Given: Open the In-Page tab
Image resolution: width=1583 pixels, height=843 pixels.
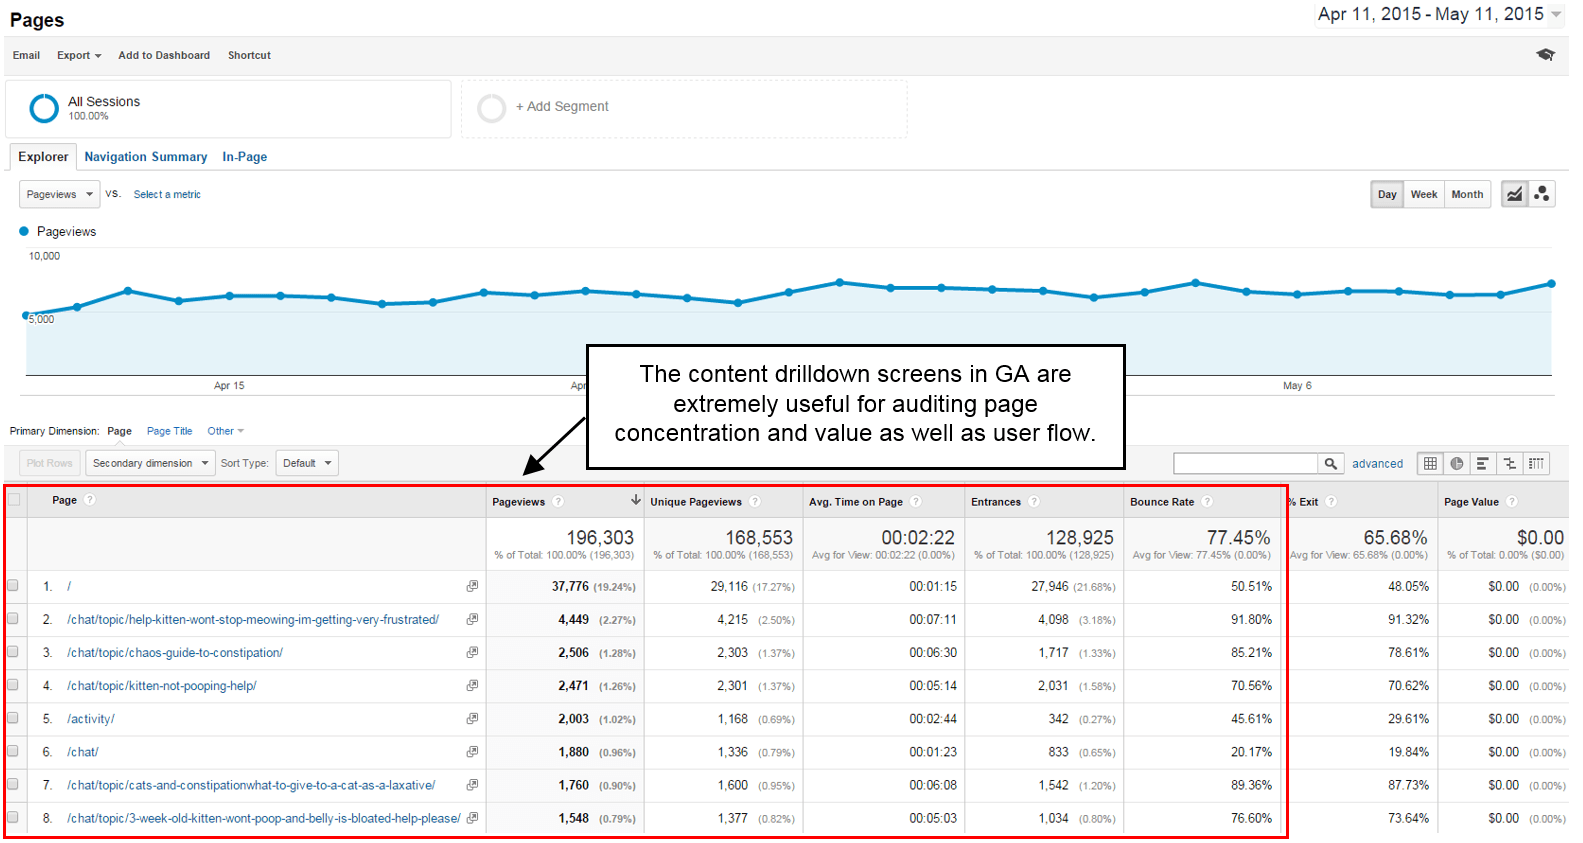Looking at the screenshot, I should [244, 157].
